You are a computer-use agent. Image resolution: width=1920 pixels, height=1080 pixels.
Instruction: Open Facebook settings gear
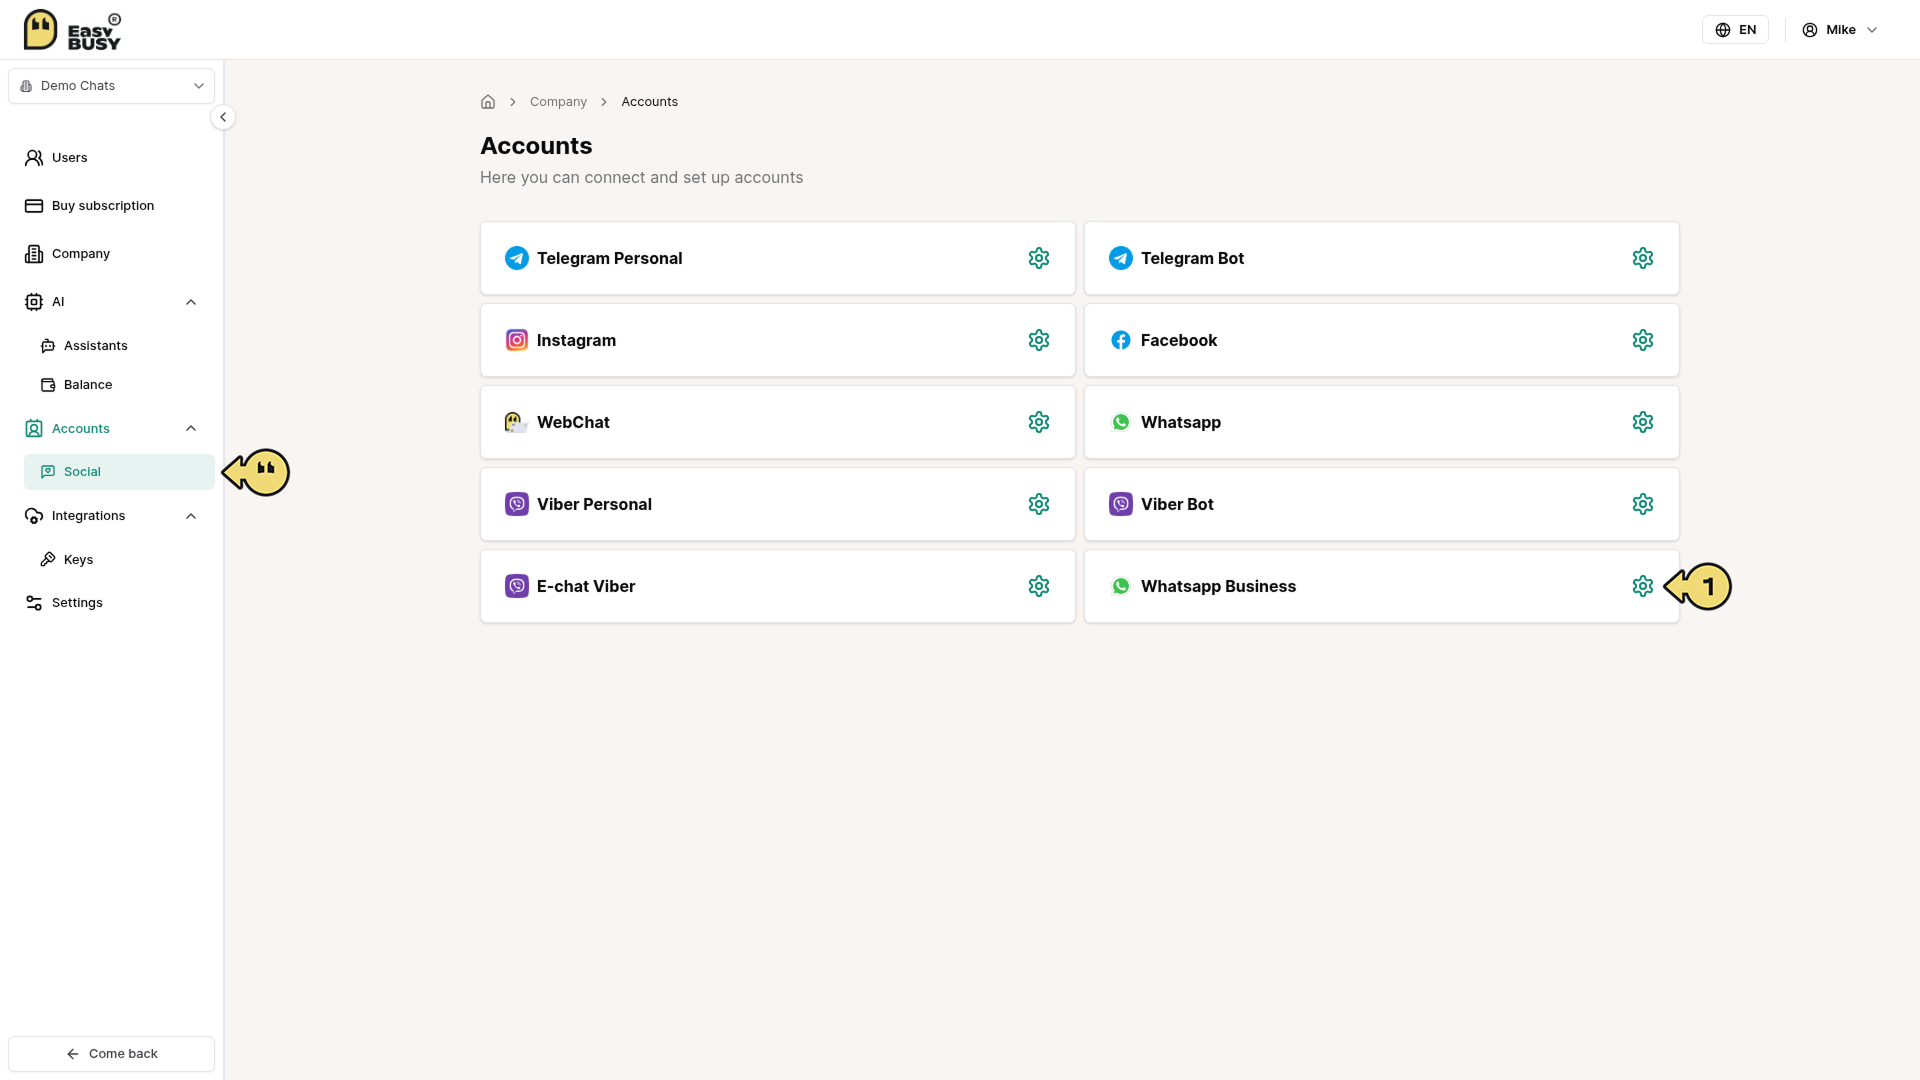click(1643, 340)
